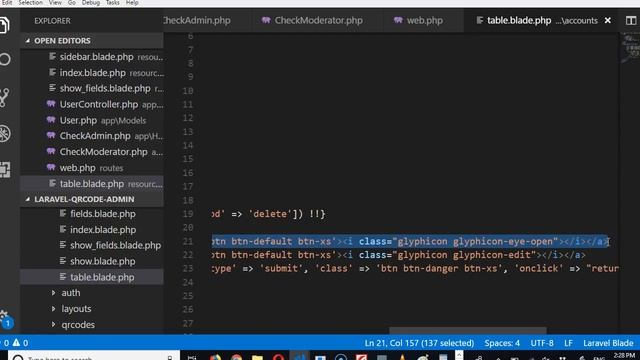The height and width of the screenshot is (360, 640).
Task: Open the Help menu
Action: click(132, 3)
